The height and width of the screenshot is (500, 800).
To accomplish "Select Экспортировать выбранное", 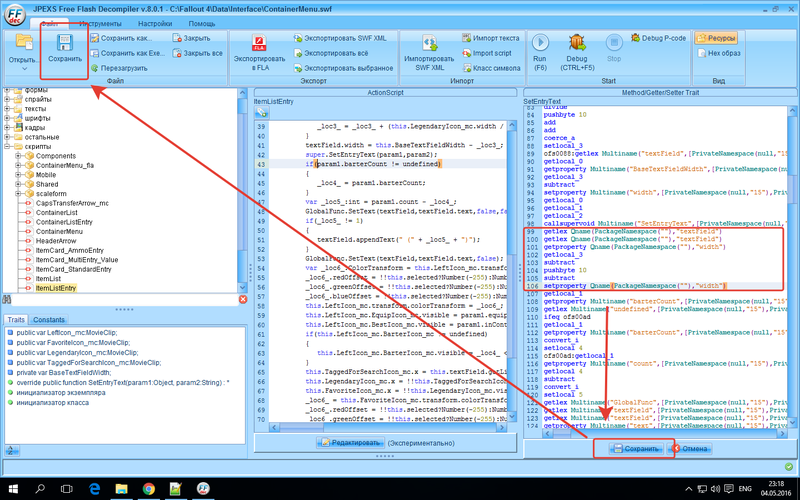I will (343, 68).
